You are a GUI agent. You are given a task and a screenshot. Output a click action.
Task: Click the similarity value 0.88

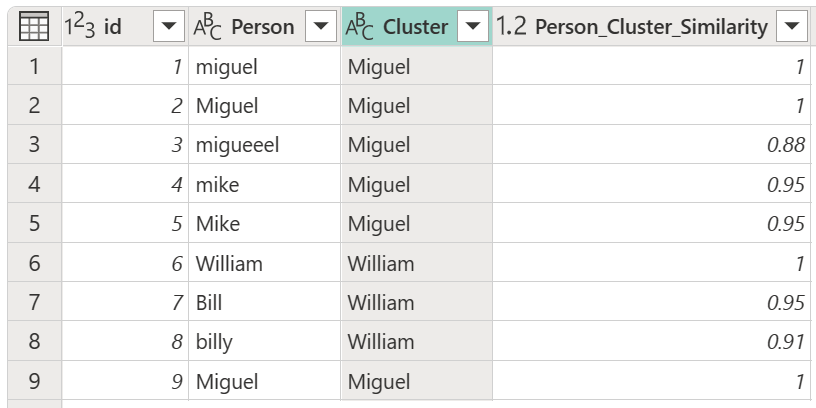(x=785, y=145)
